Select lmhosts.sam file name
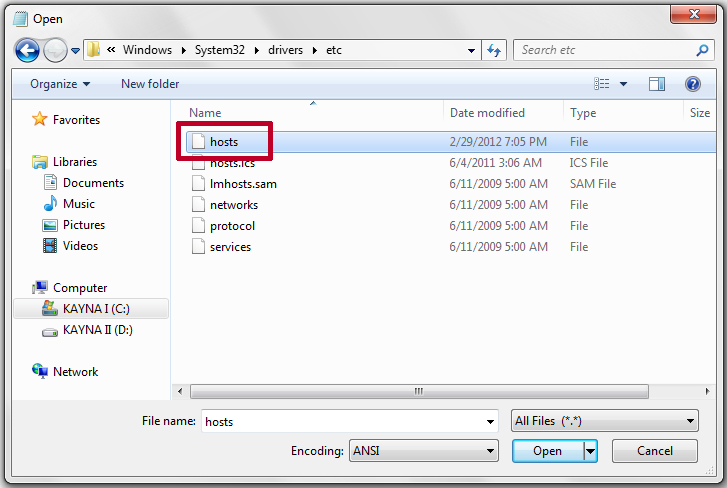 [243, 184]
